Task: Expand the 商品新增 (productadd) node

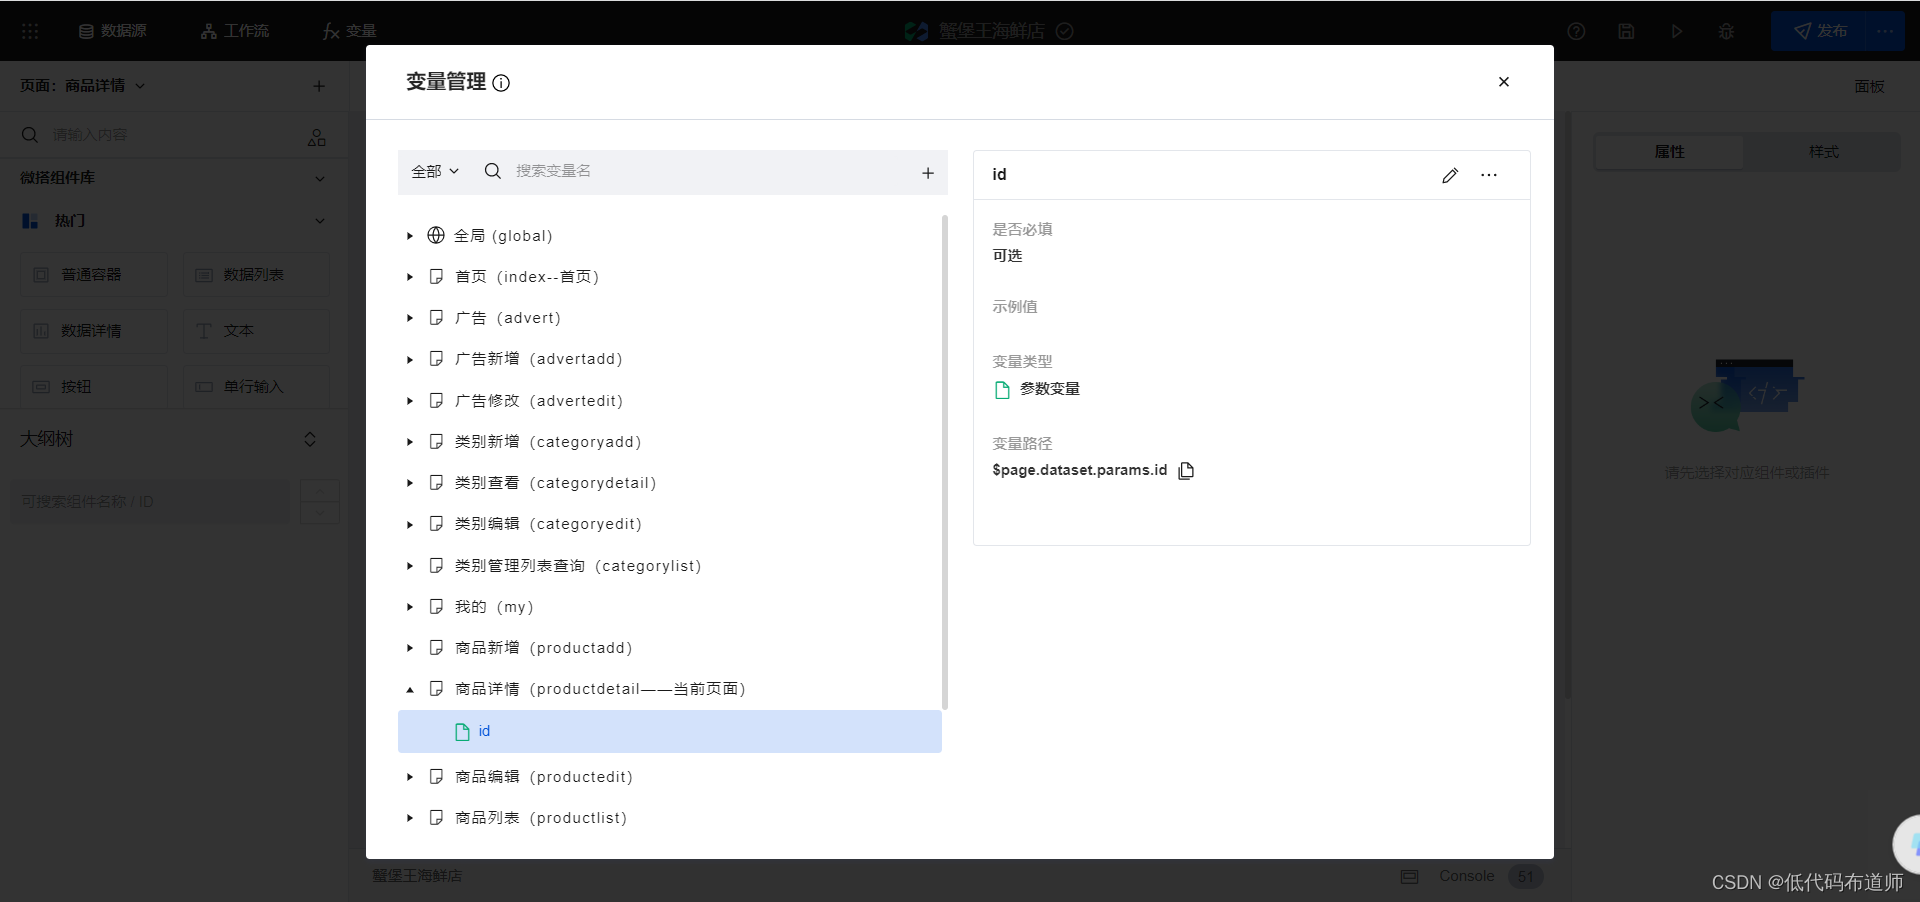Action: point(410,648)
